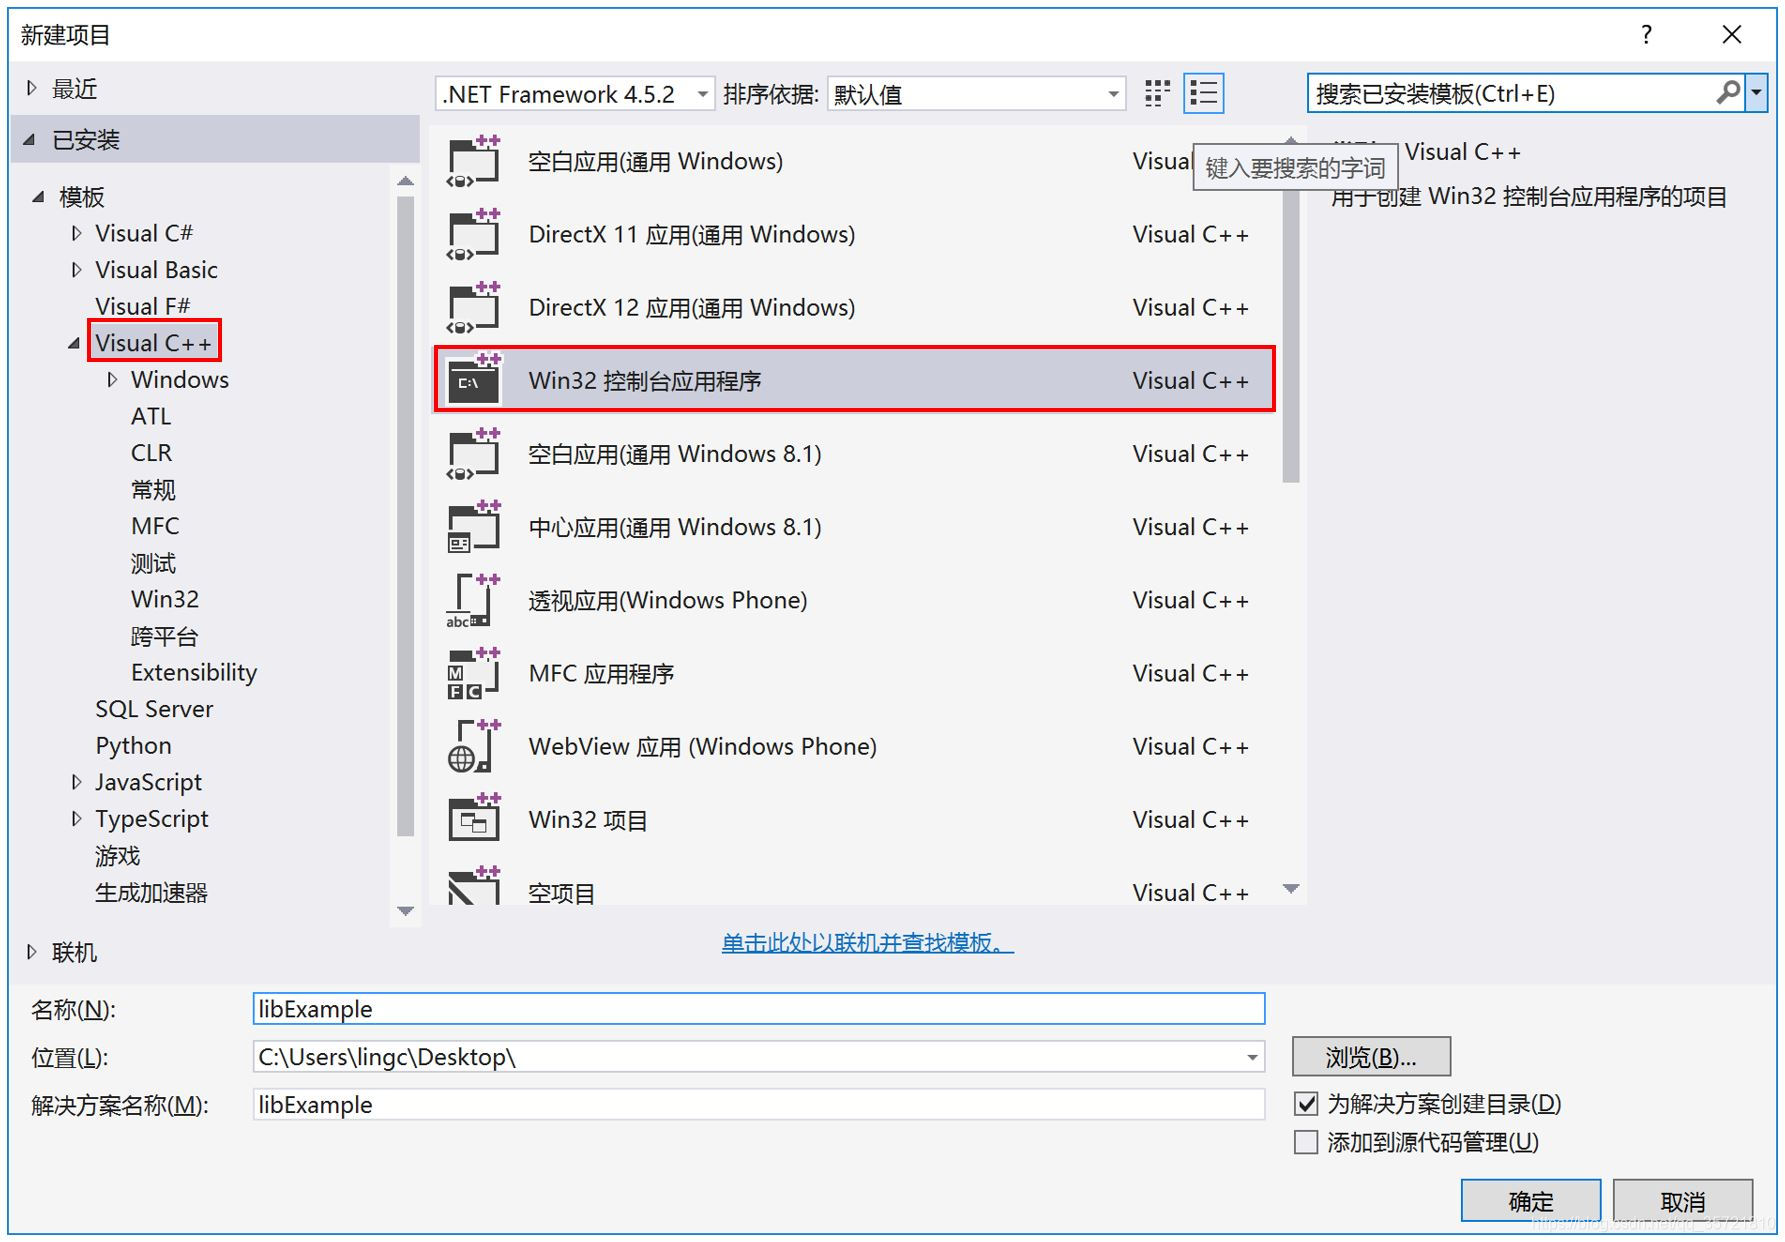Collapse the 已安装 section
Viewport: 1785px width, 1242px height.
pos(30,139)
